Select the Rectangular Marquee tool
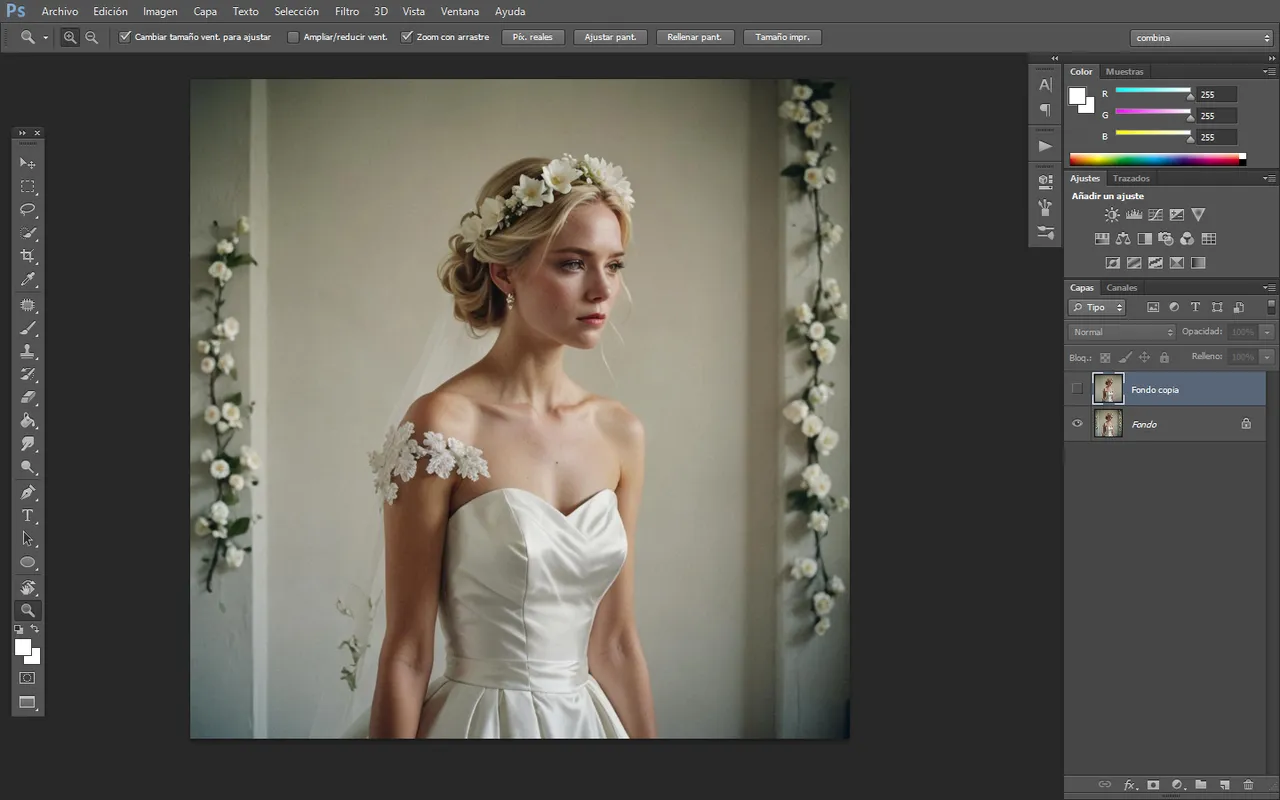Image resolution: width=1280 pixels, height=800 pixels. click(28, 187)
